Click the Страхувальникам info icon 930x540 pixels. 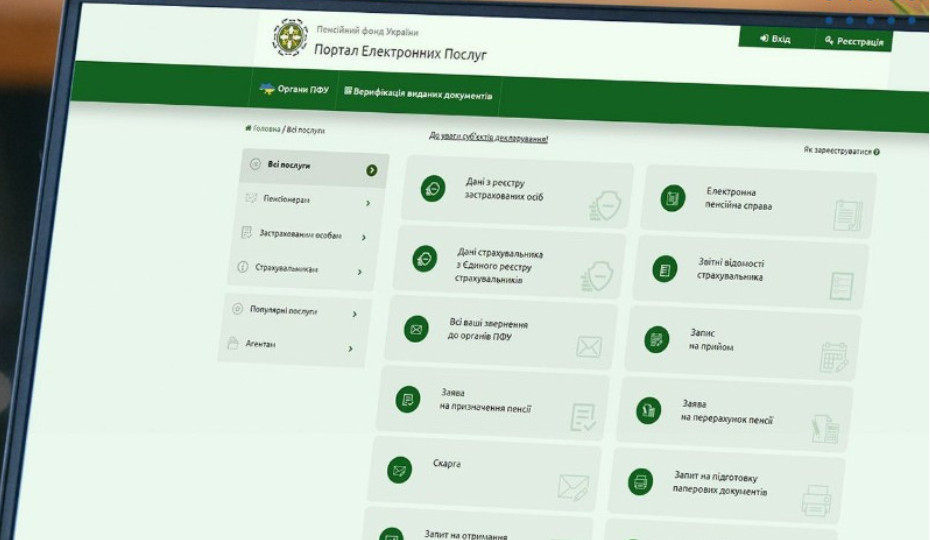(243, 266)
